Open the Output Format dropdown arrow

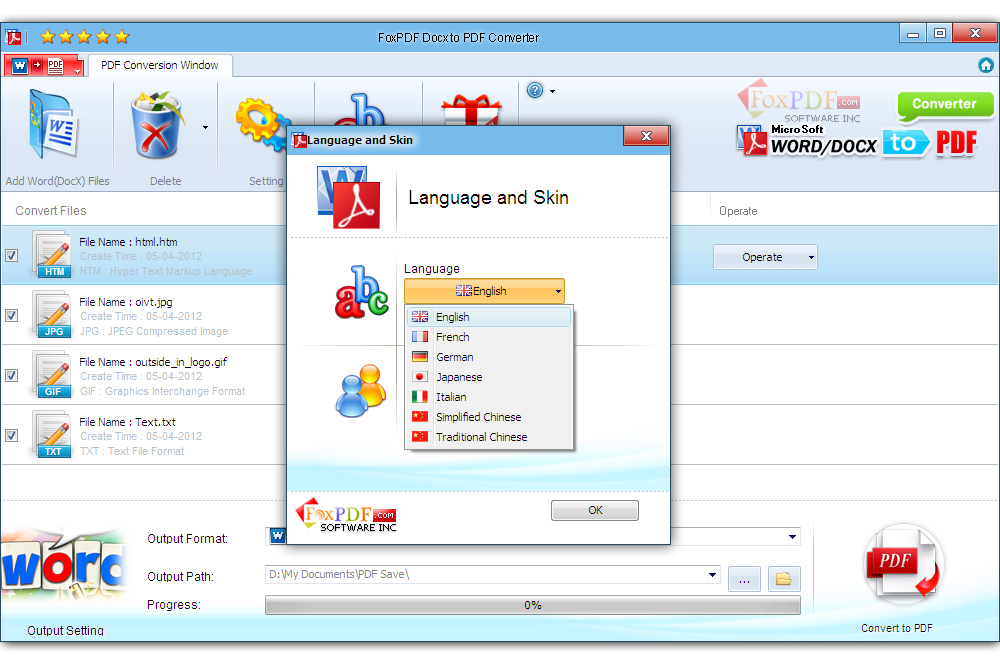[x=792, y=536]
